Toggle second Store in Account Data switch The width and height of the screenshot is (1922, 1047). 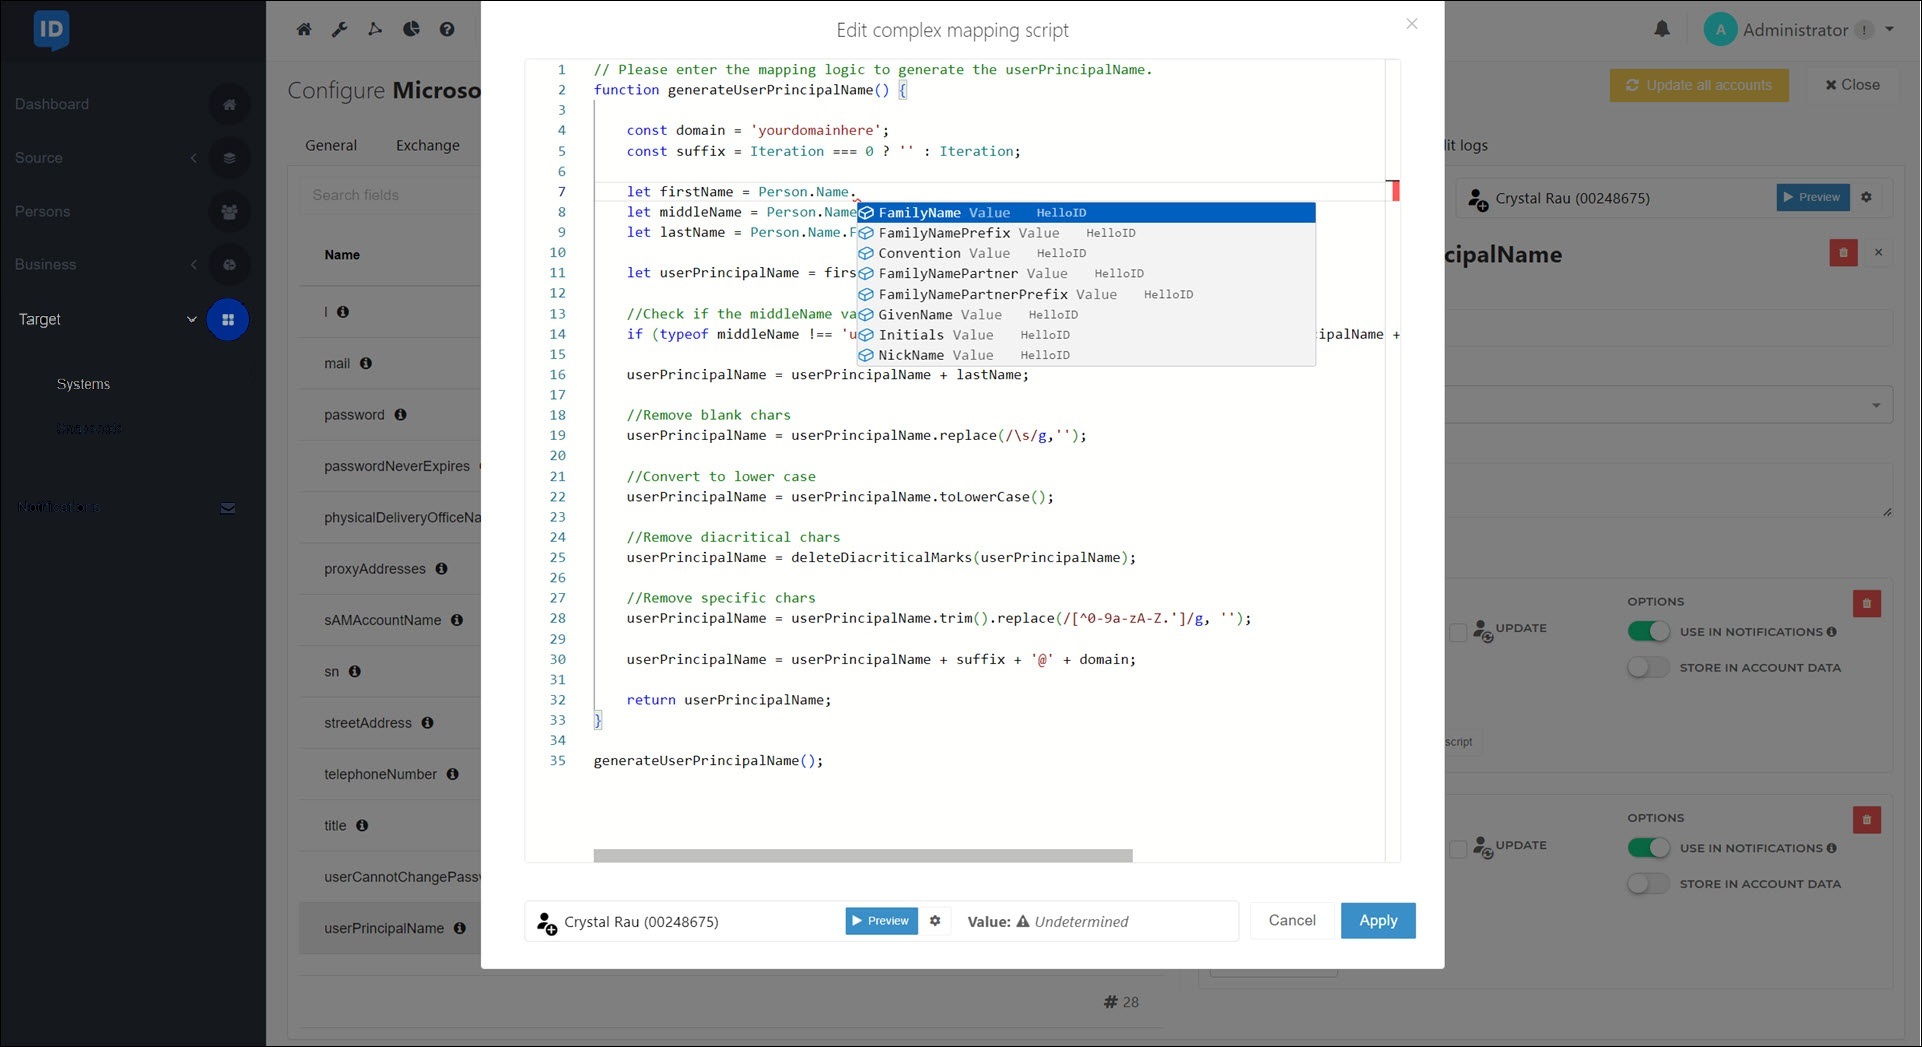[x=1648, y=884]
